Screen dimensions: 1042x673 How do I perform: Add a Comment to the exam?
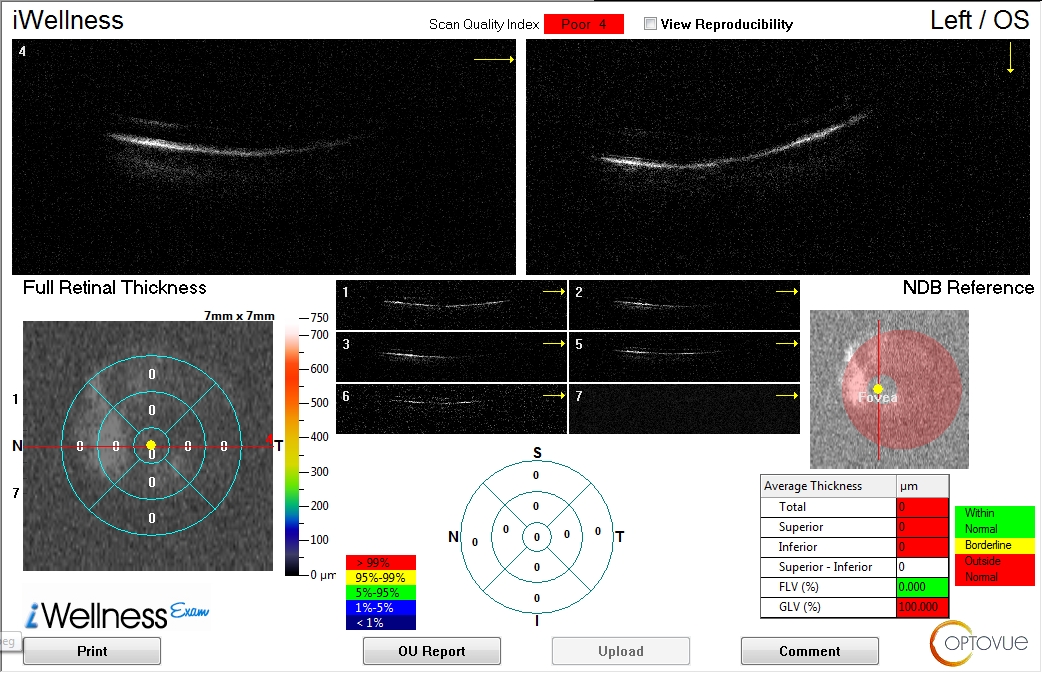[x=809, y=651]
